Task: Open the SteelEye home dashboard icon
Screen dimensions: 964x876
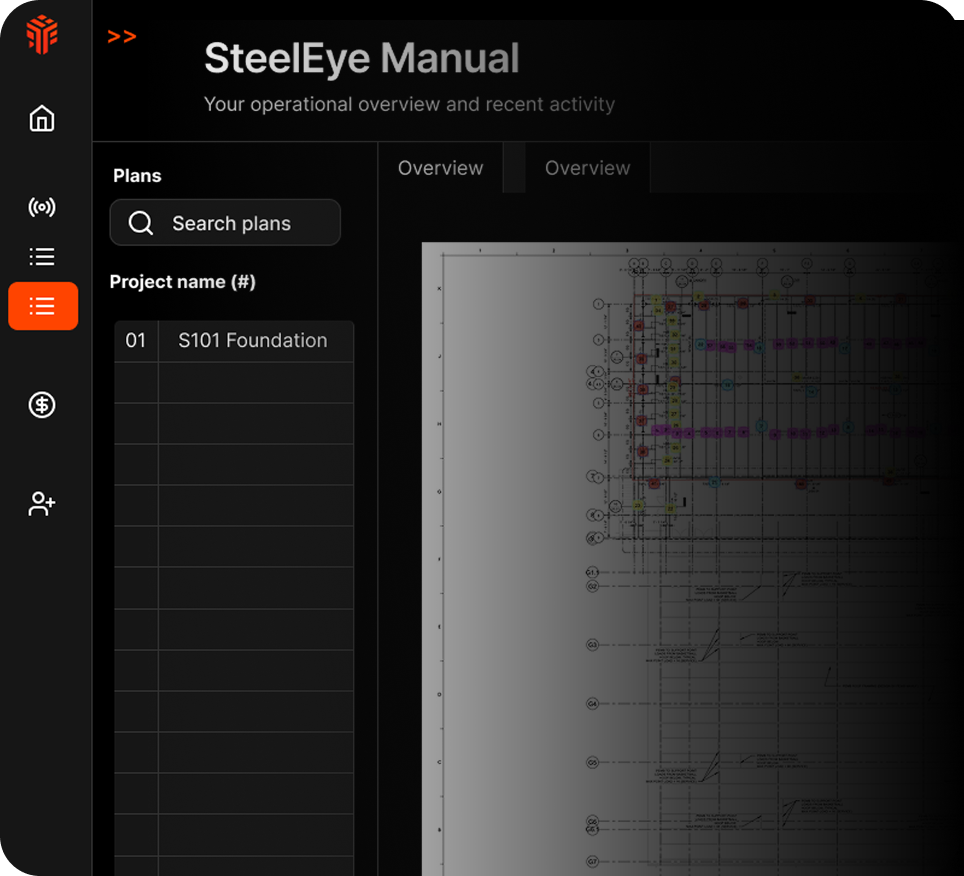Action: pos(41,117)
